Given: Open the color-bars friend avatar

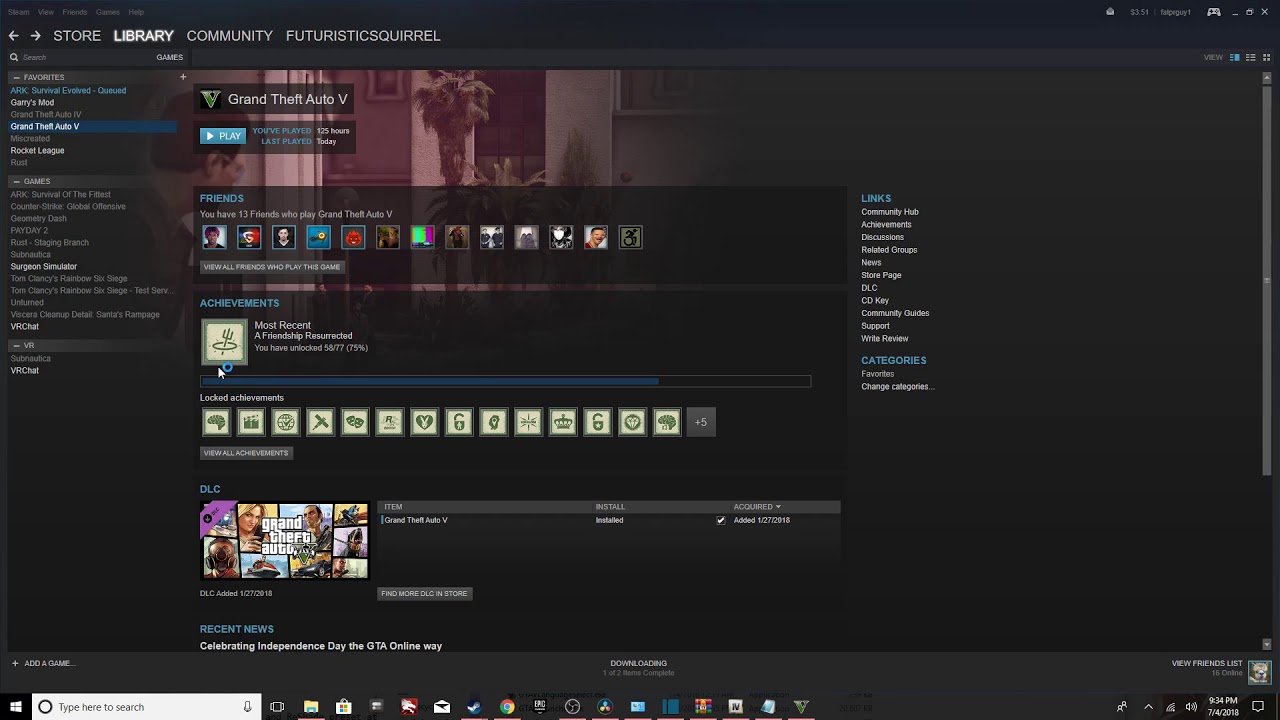Looking at the screenshot, I should (x=422, y=237).
